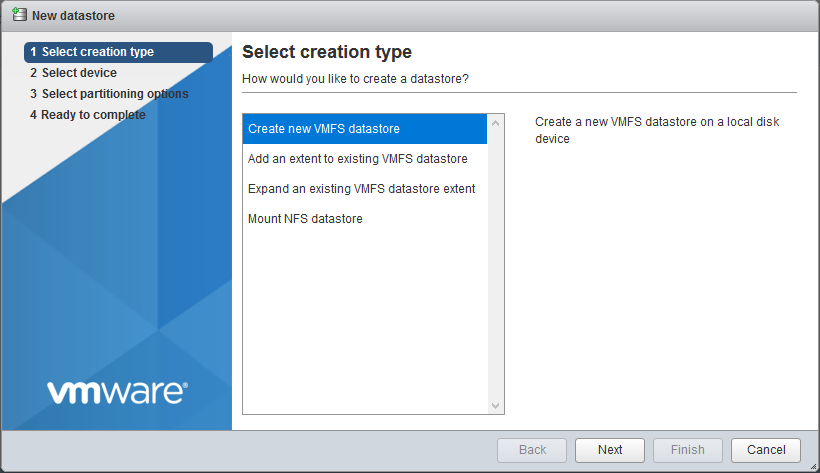Click the VMFS datastore description text

pyautogui.click(x=656, y=130)
